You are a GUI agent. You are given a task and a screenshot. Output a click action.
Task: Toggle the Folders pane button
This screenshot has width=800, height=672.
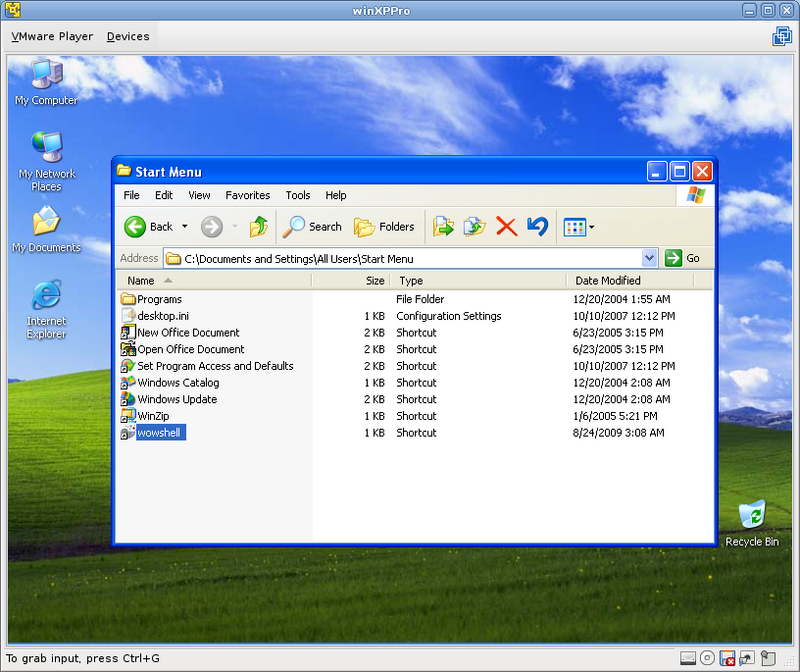point(384,227)
